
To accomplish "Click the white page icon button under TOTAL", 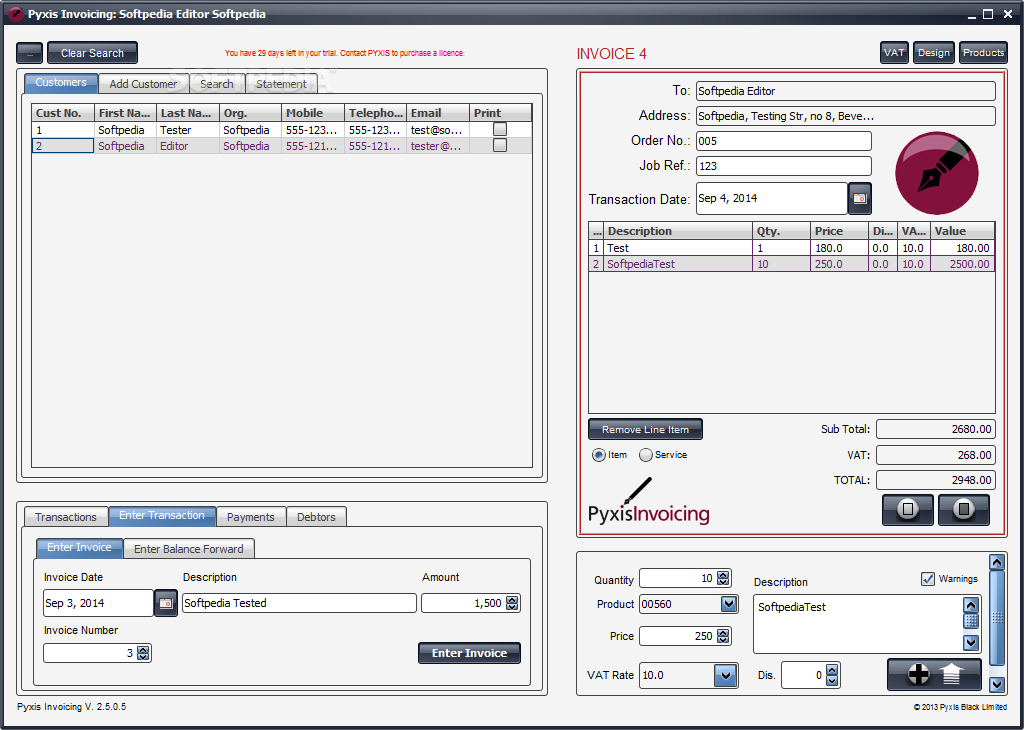I will tap(907, 509).
